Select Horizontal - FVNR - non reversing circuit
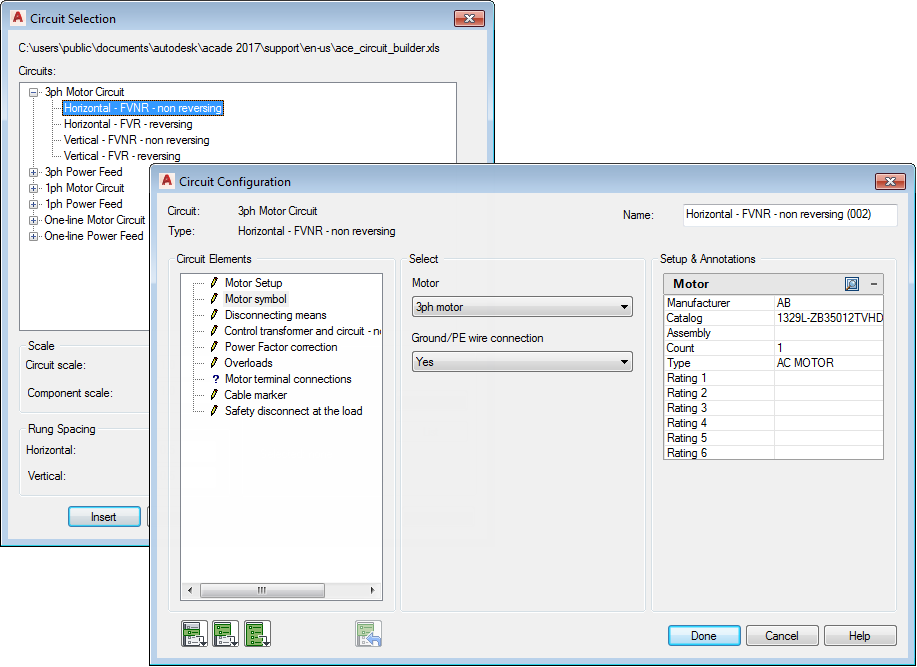 143,108
